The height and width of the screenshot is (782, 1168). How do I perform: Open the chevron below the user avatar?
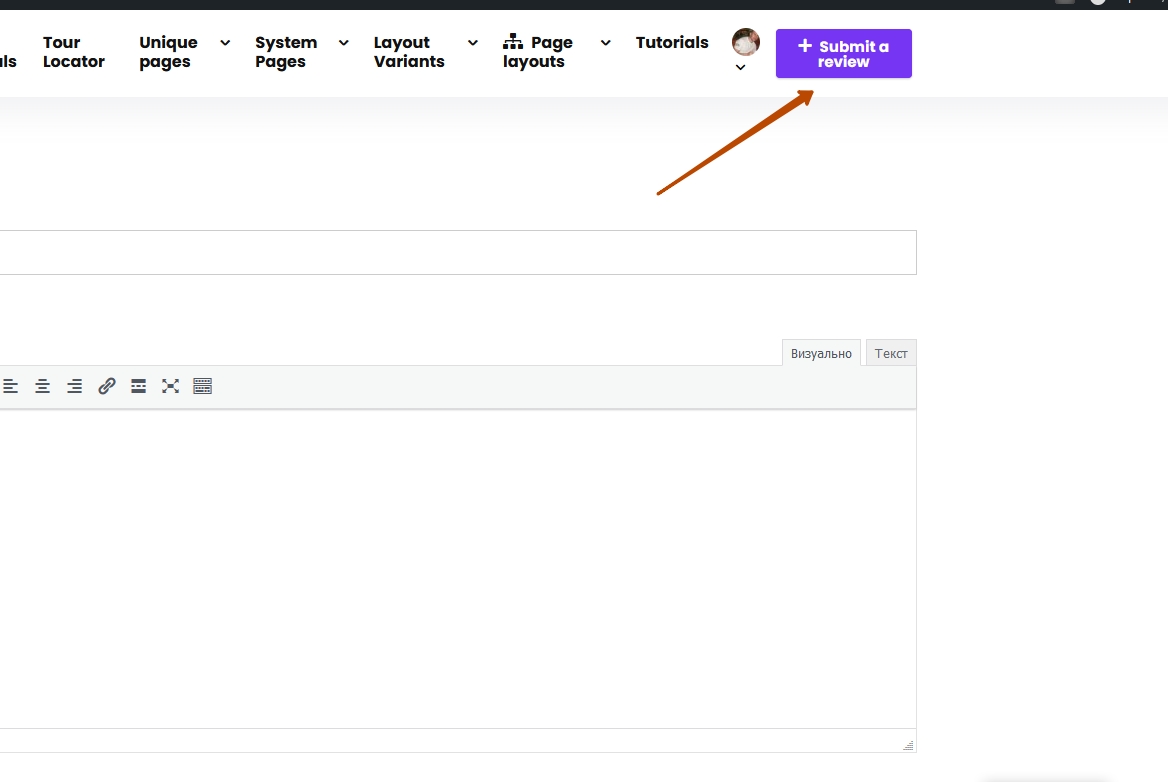coord(741,68)
